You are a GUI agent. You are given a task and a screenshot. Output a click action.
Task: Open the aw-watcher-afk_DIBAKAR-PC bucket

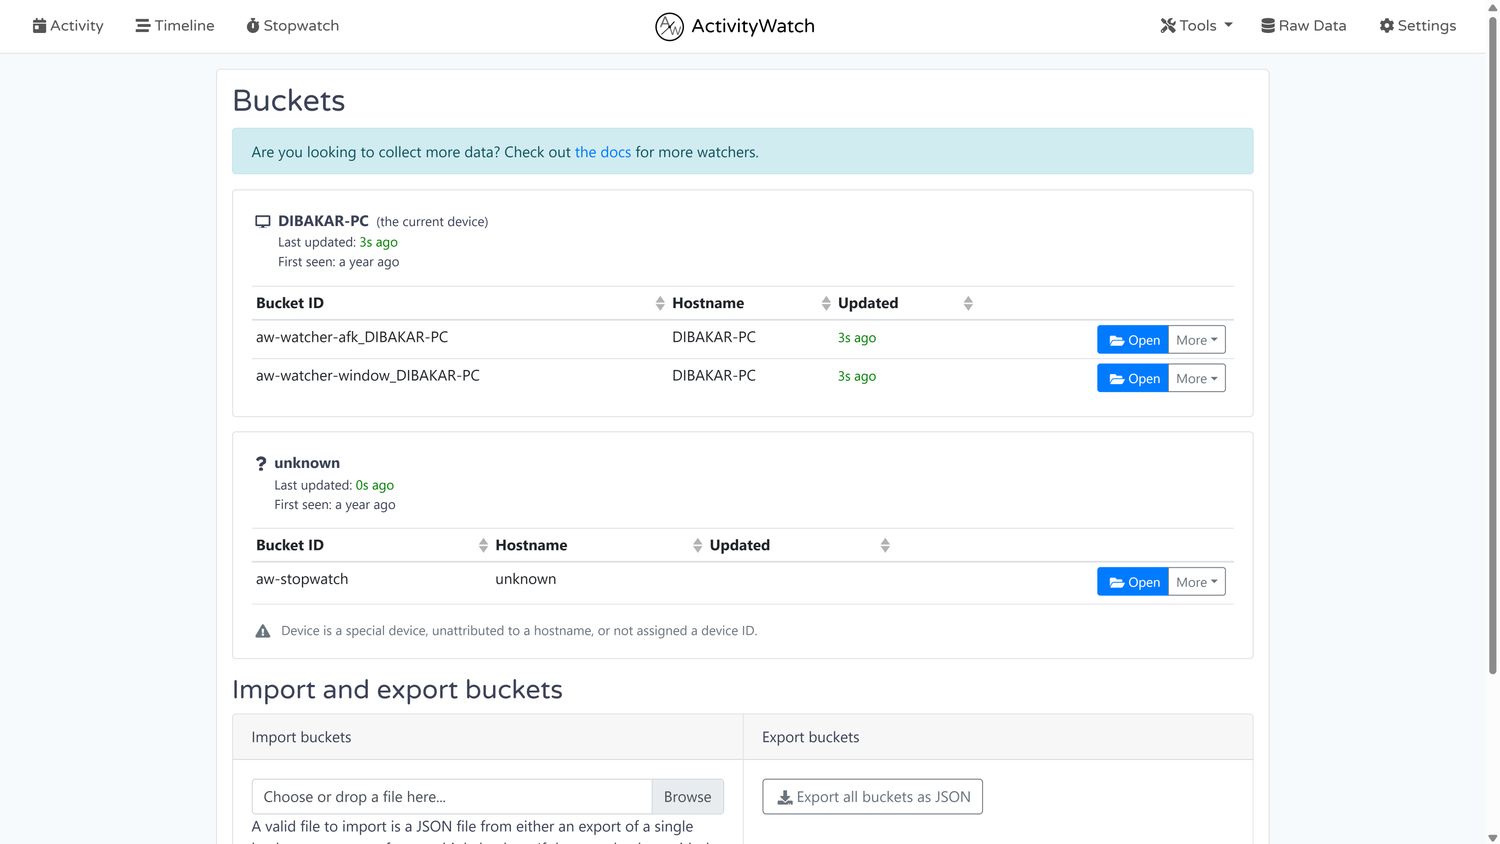(x=1133, y=340)
